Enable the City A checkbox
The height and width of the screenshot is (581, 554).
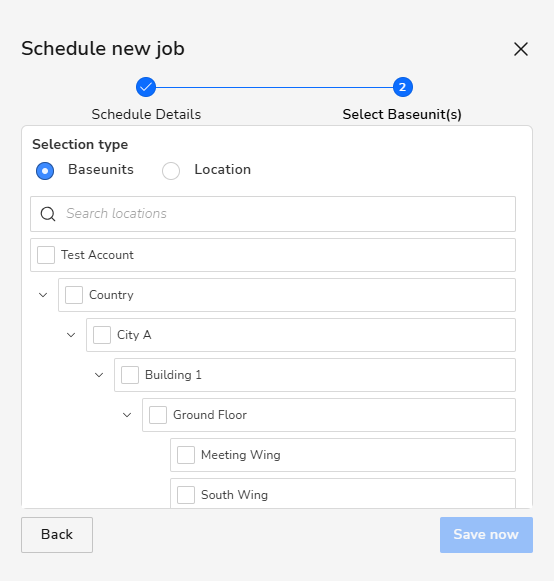102,335
